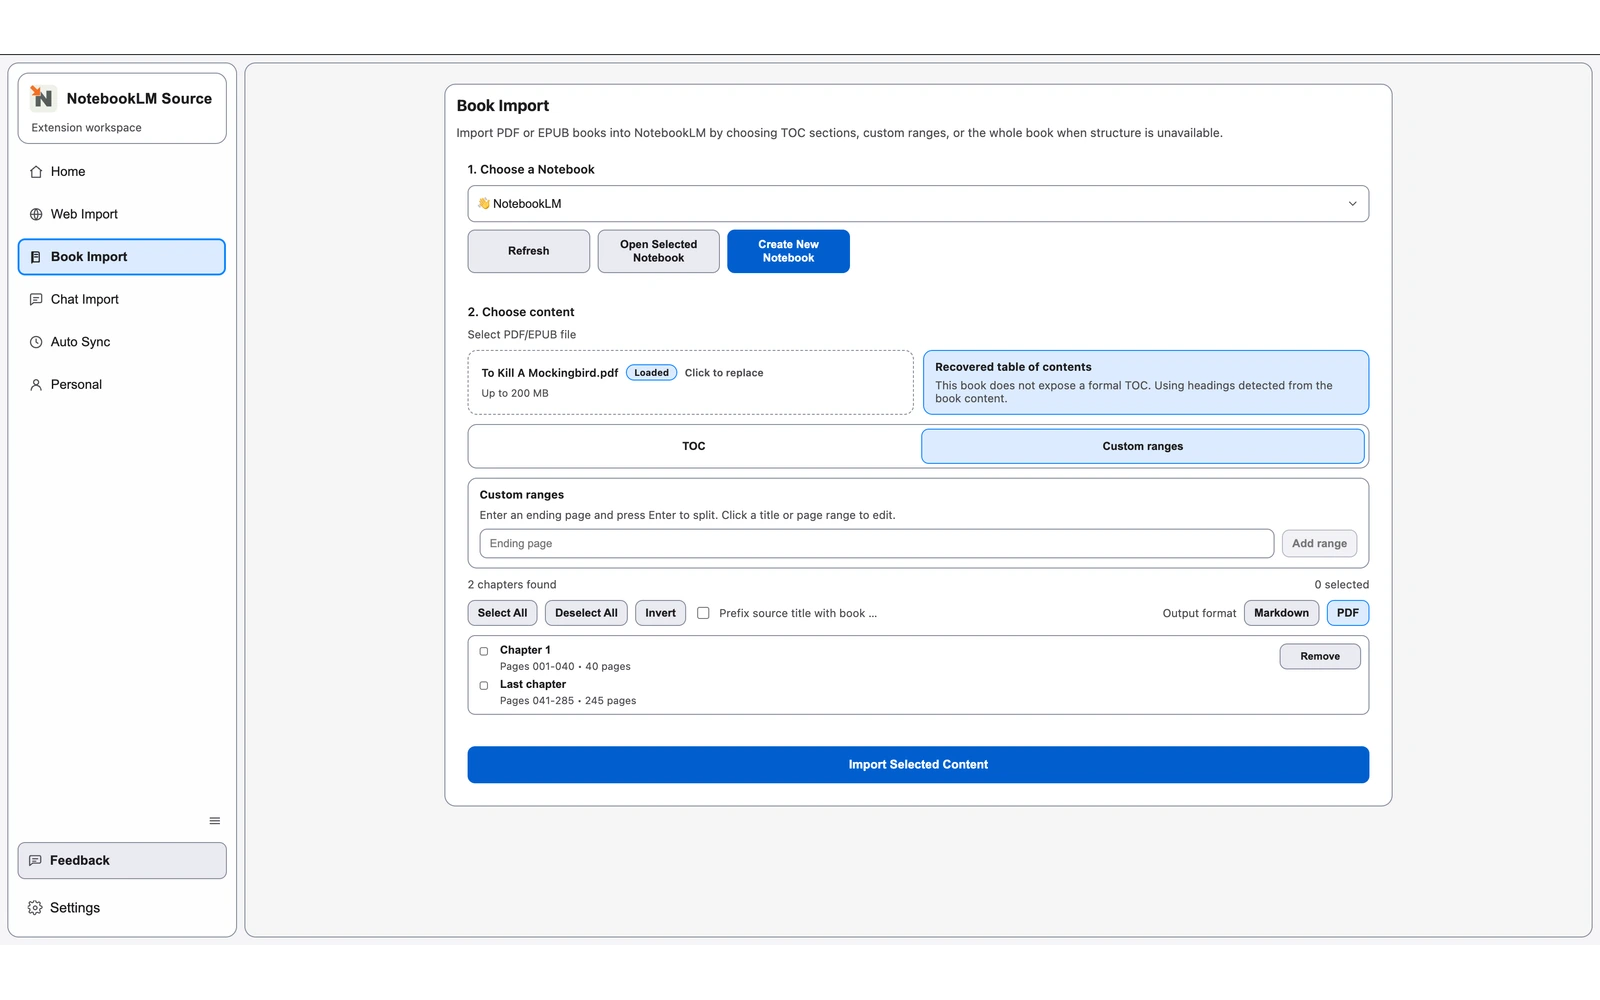Viewport: 1600px width, 1000px height.
Task: Type in the Ending page field
Action: coord(875,543)
